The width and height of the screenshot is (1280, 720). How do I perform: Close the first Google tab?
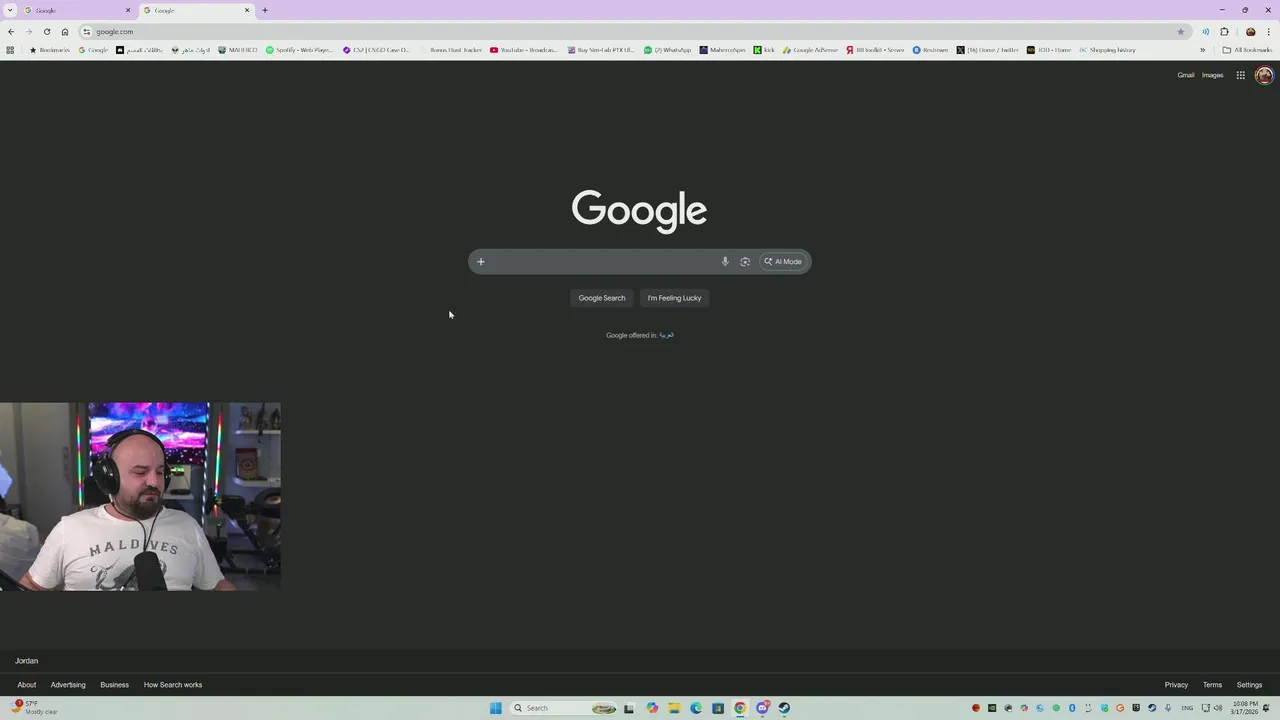128,10
